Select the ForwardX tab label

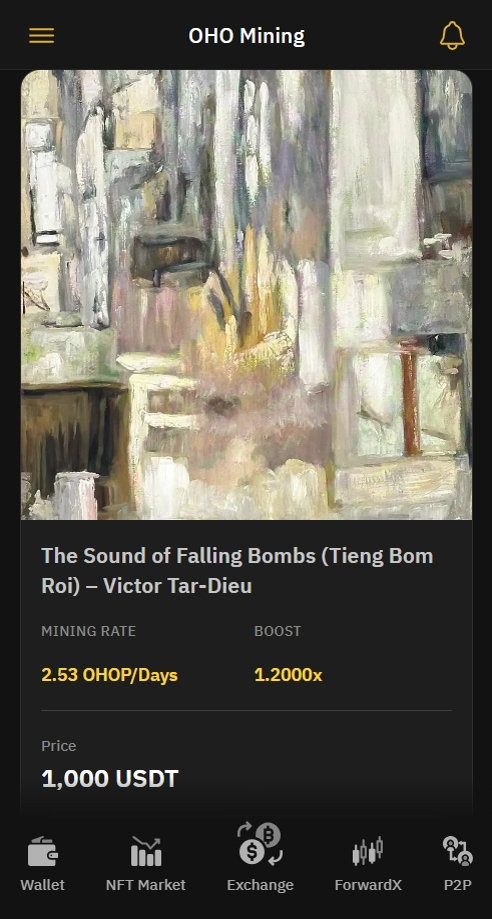[x=368, y=885]
